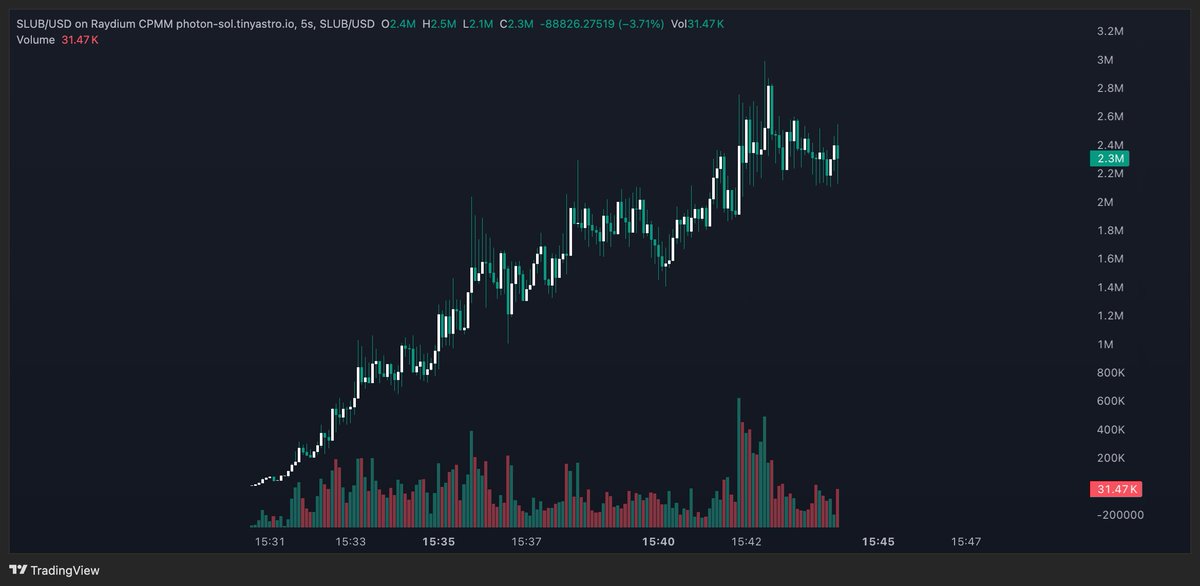Click the 1M price axis label

click(x=1105, y=345)
